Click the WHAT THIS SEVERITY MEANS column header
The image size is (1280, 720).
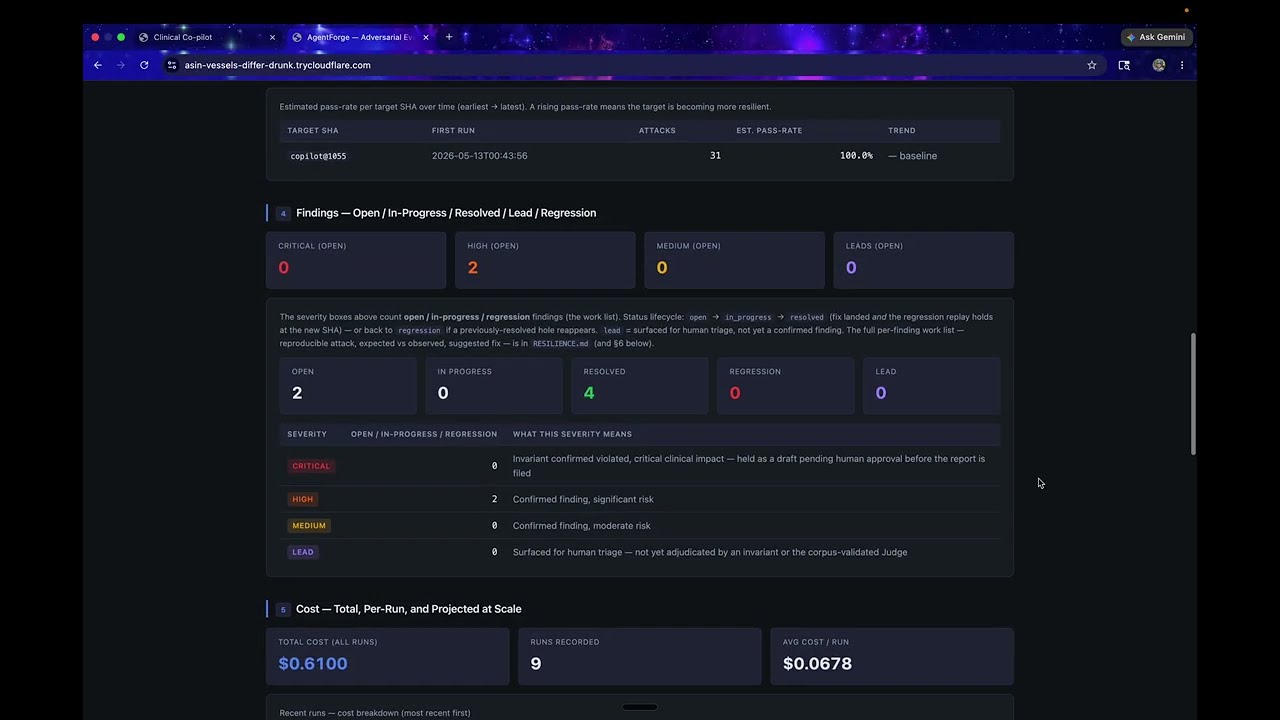[572, 434]
